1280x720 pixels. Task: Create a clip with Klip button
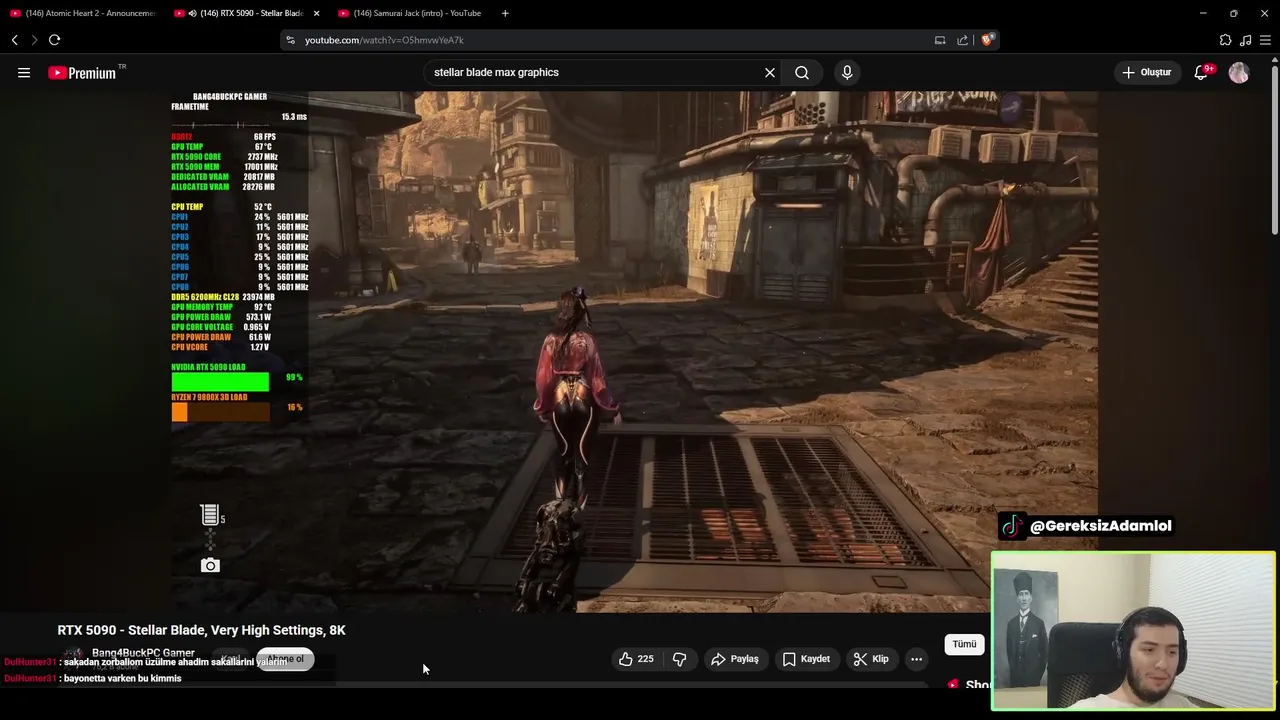(x=870, y=659)
